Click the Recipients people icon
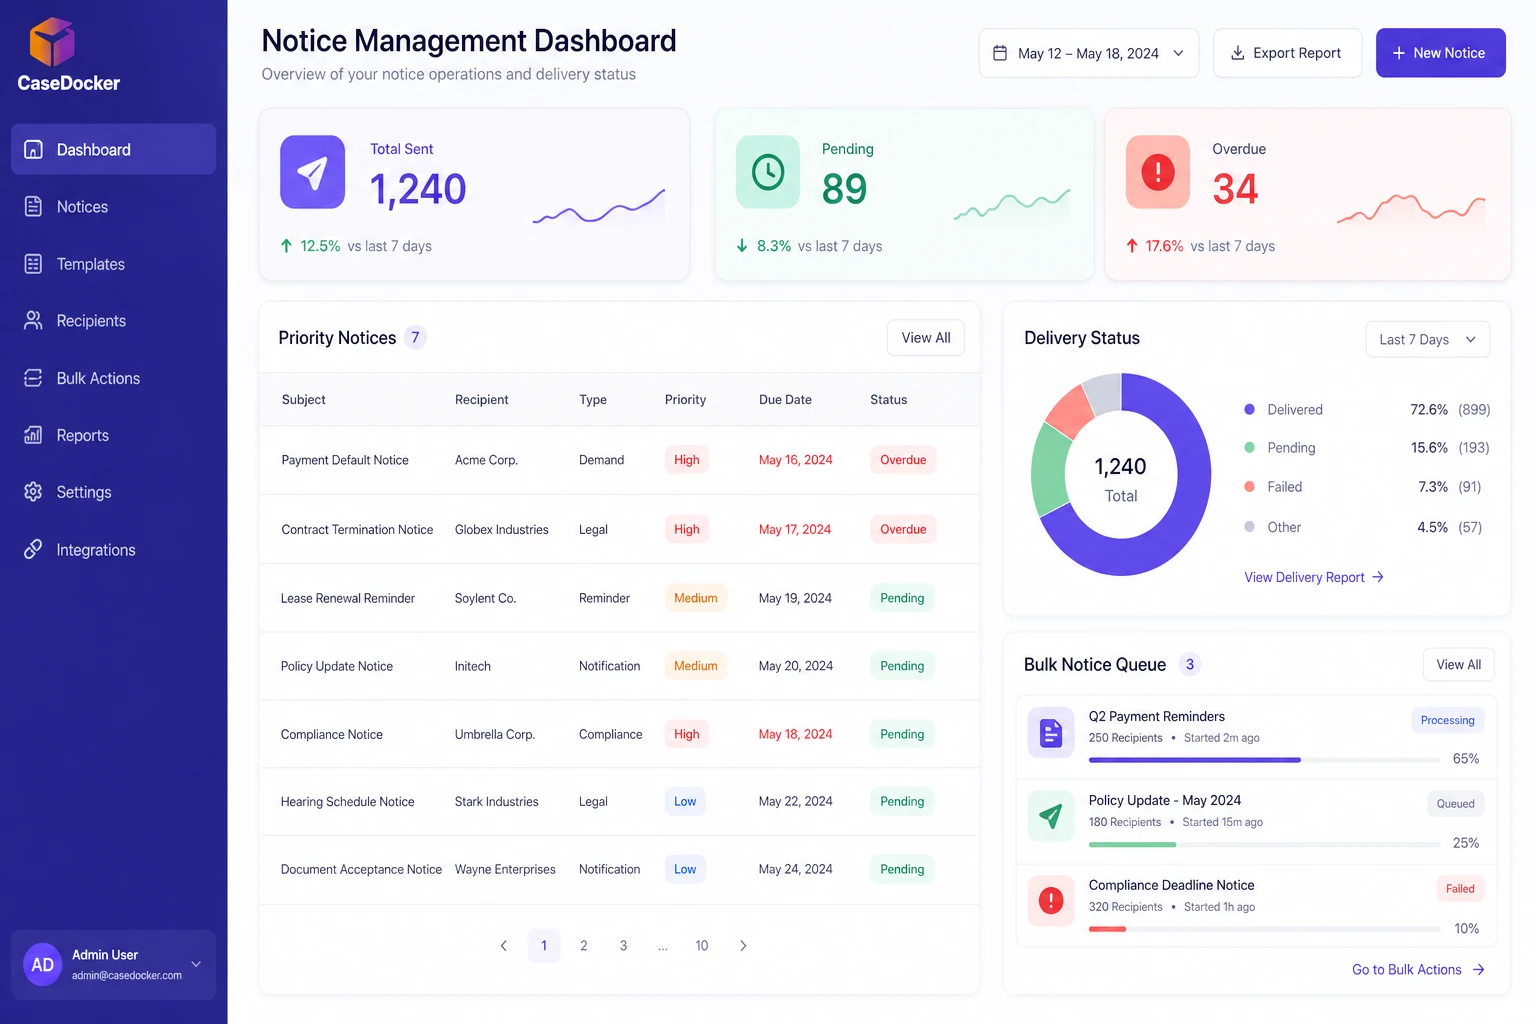Viewport: 1536px width, 1024px height. click(x=33, y=320)
